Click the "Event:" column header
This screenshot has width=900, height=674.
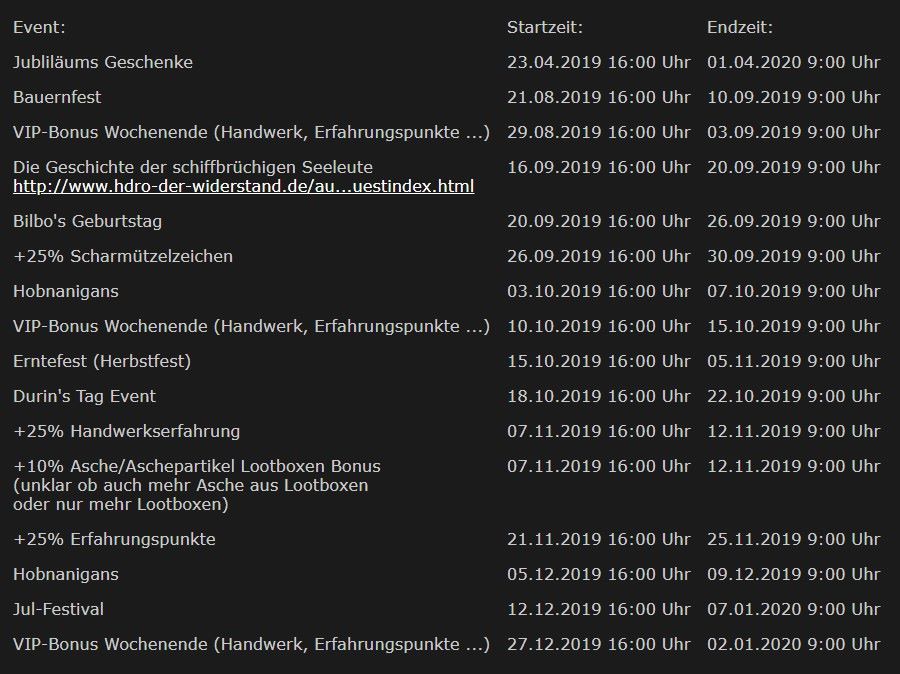click(x=39, y=28)
